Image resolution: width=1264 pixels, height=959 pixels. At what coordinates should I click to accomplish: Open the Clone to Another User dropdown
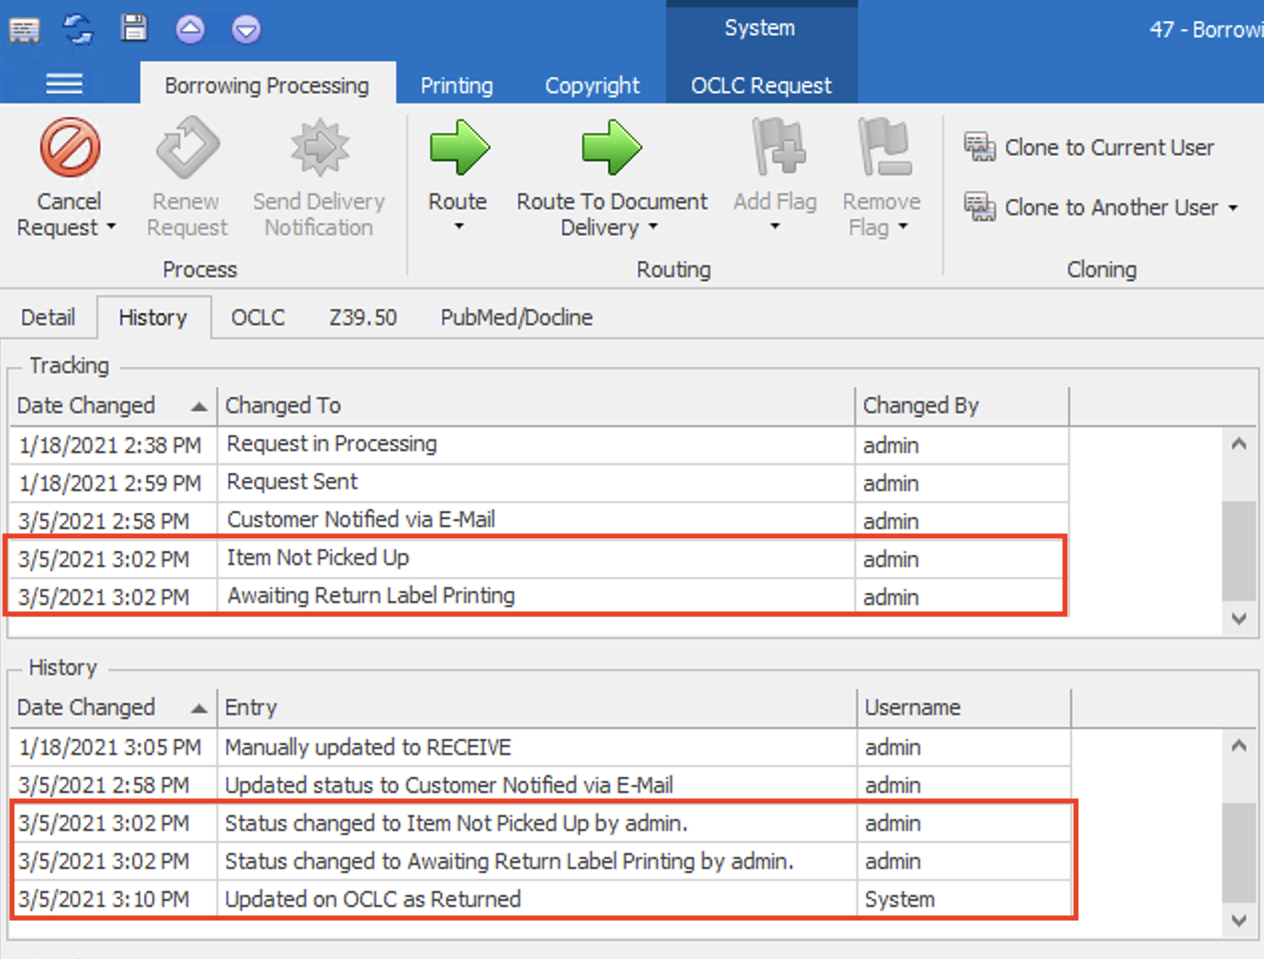tap(1234, 208)
